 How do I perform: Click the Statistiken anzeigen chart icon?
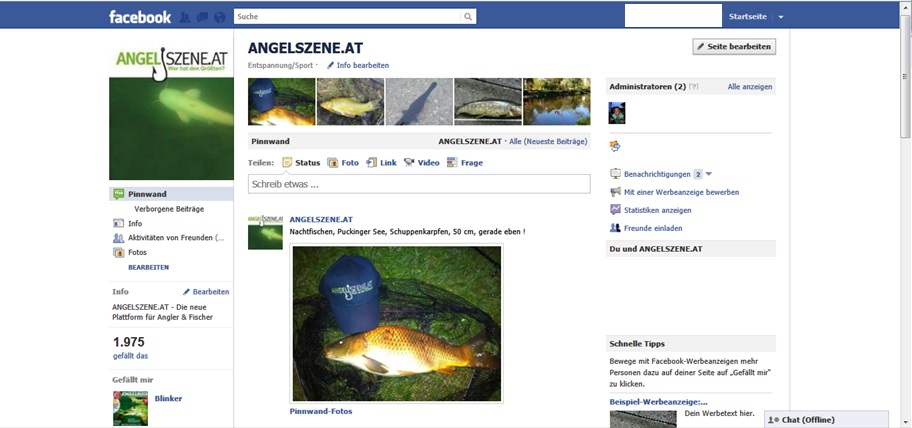tap(615, 210)
